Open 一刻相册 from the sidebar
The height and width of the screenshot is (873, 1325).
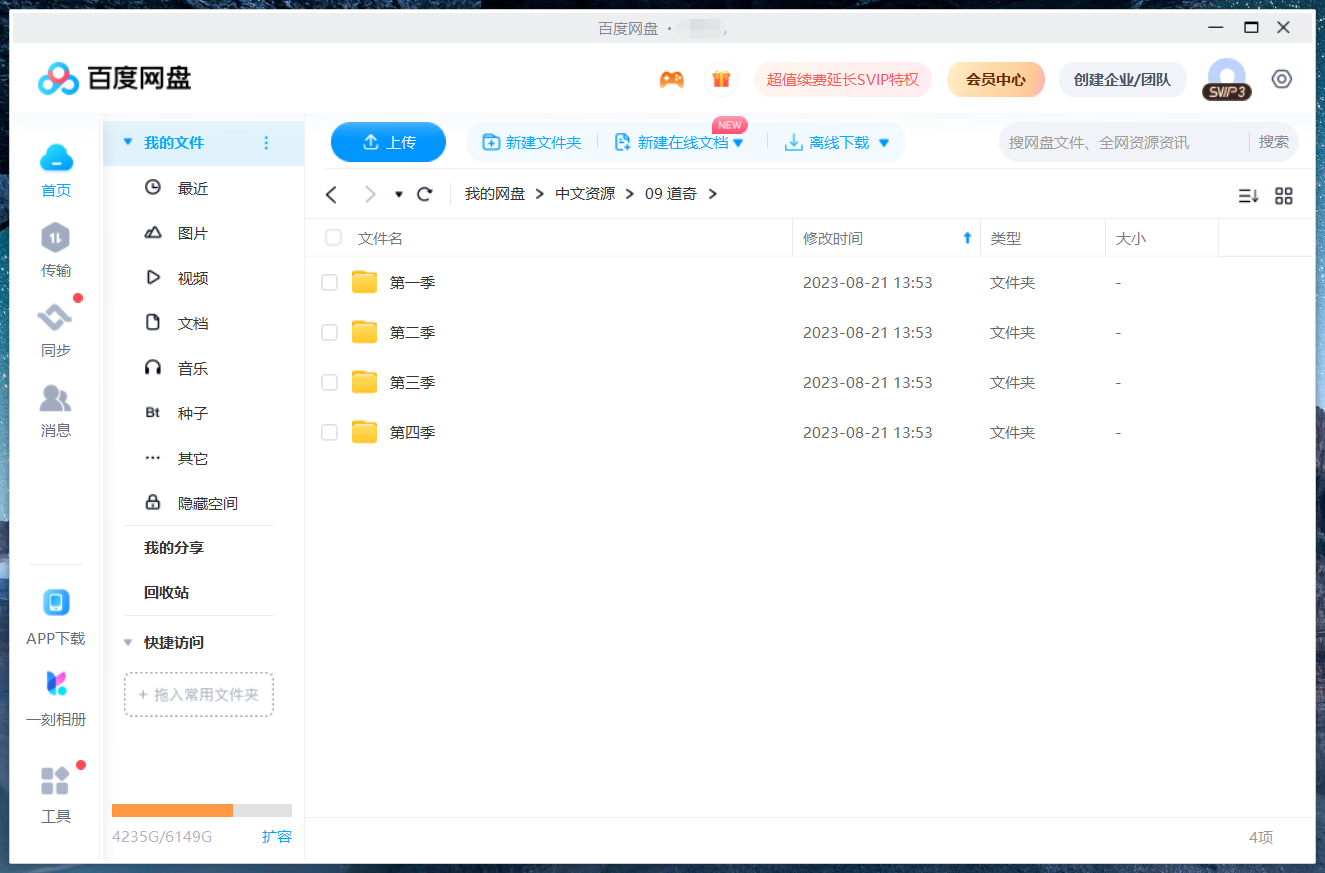pos(55,697)
